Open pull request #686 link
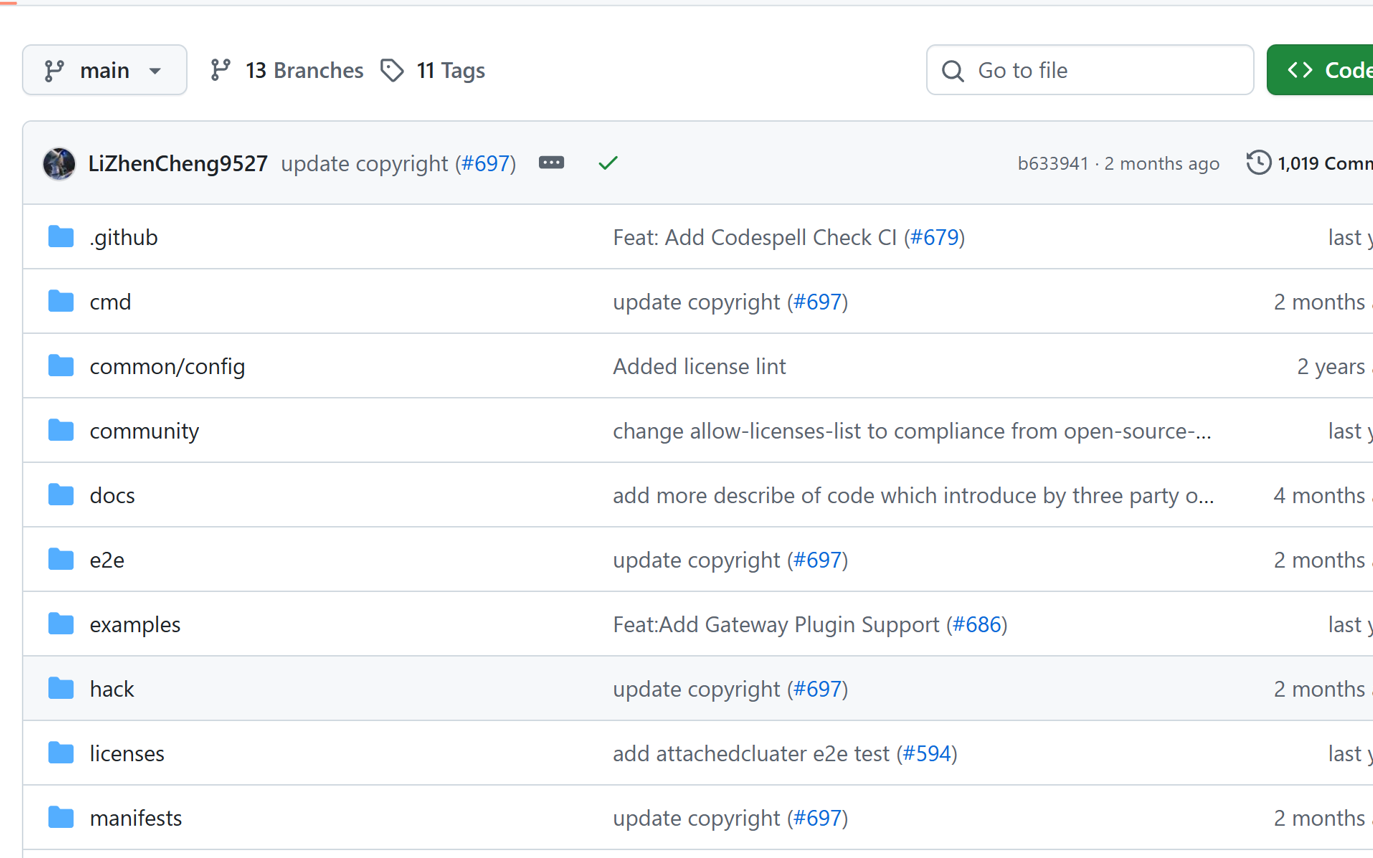 (x=977, y=625)
